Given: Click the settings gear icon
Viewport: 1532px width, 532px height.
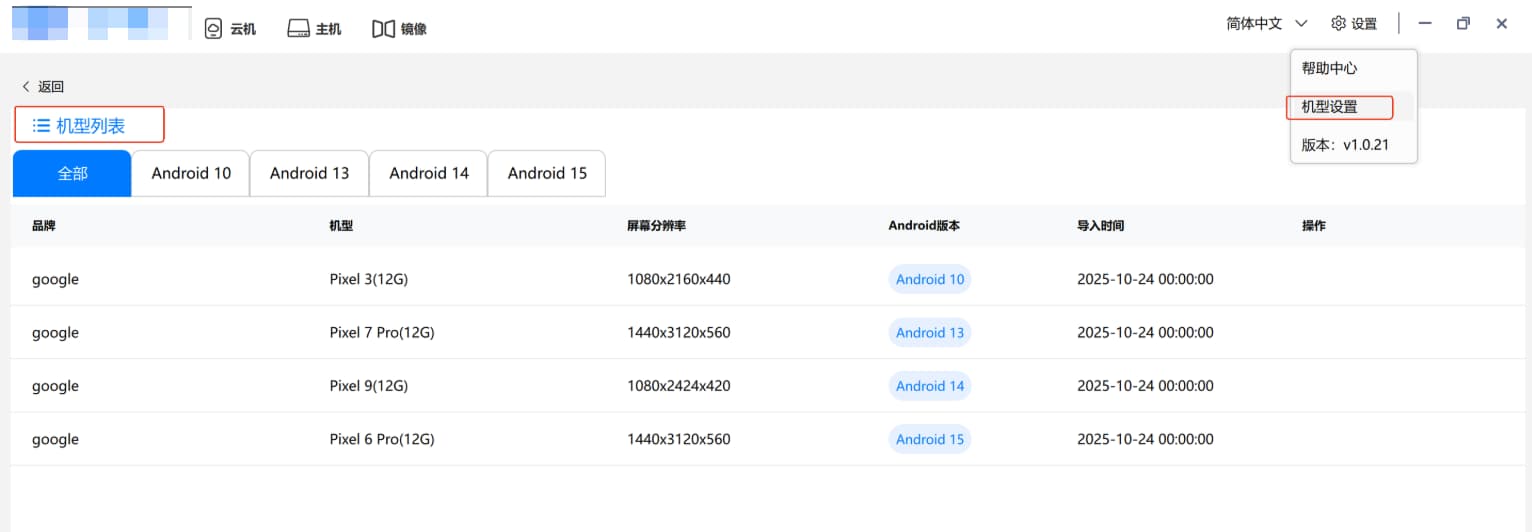Looking at the screenshot, I should [1338, 23].
